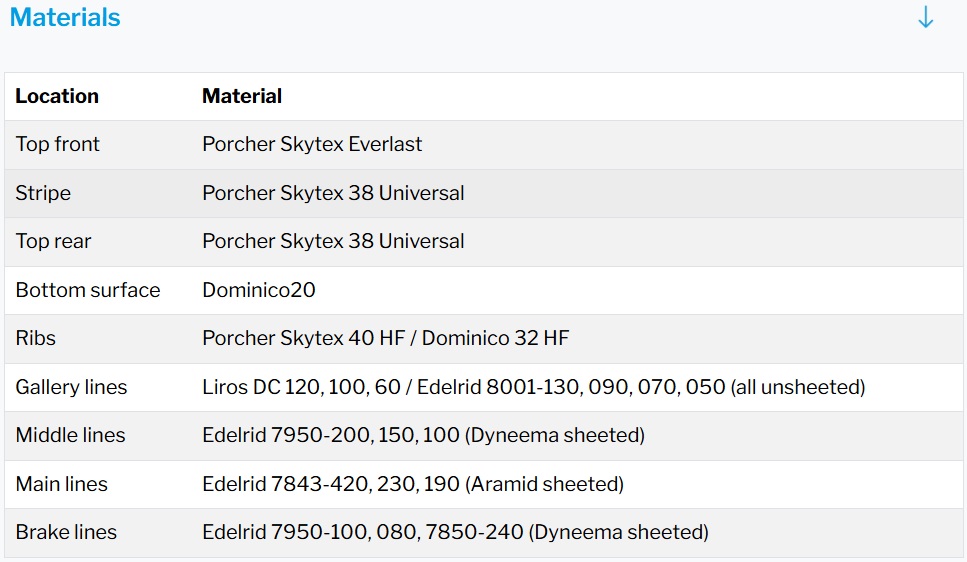Click the Edelrid 7950-200 Dyneema sheeted cell

423,435
